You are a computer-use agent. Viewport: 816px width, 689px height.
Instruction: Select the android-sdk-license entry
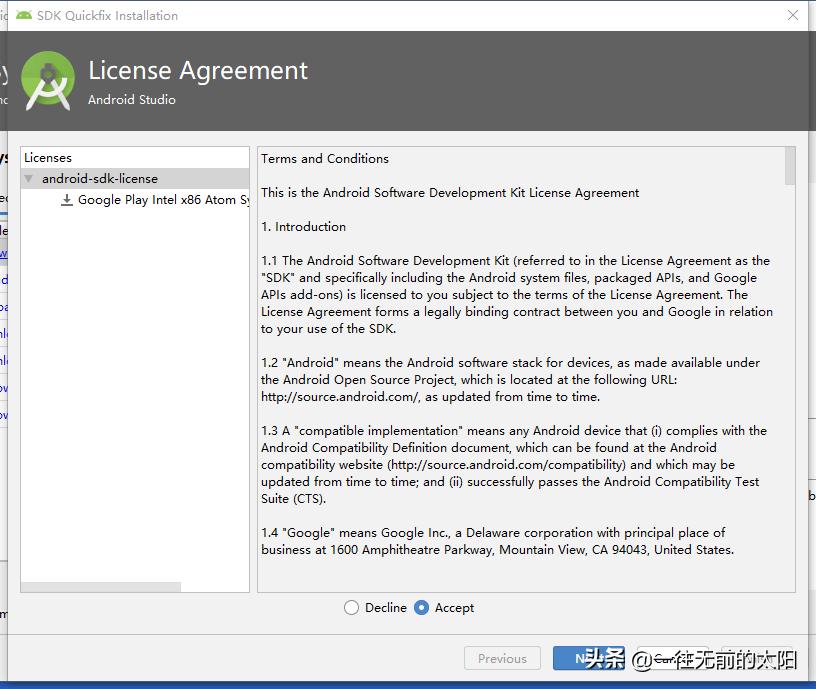(x=99, y=179)
